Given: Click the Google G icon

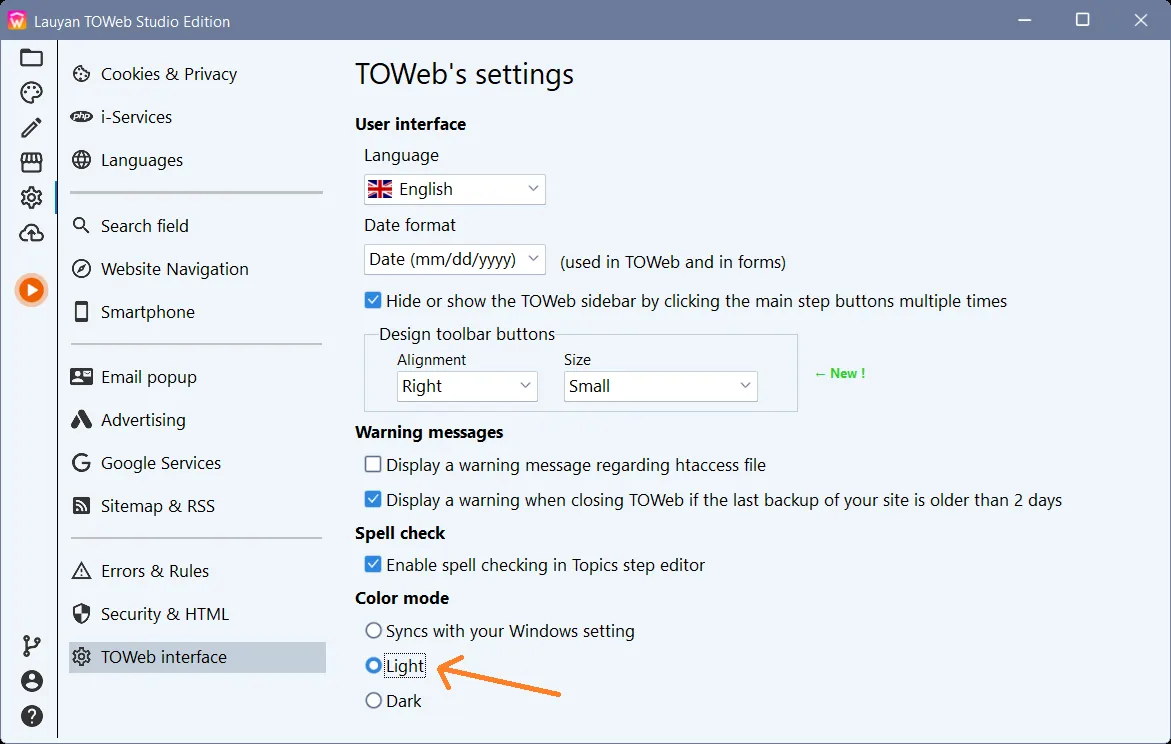Looking at the screenshot, I should point(81,462).
